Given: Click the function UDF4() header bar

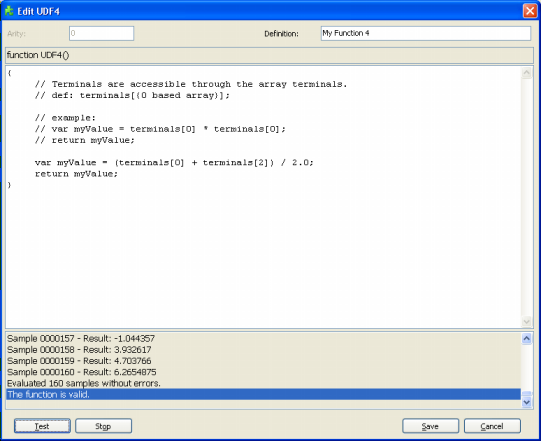Looking at the screenshot, I should [x=269, y=55].
